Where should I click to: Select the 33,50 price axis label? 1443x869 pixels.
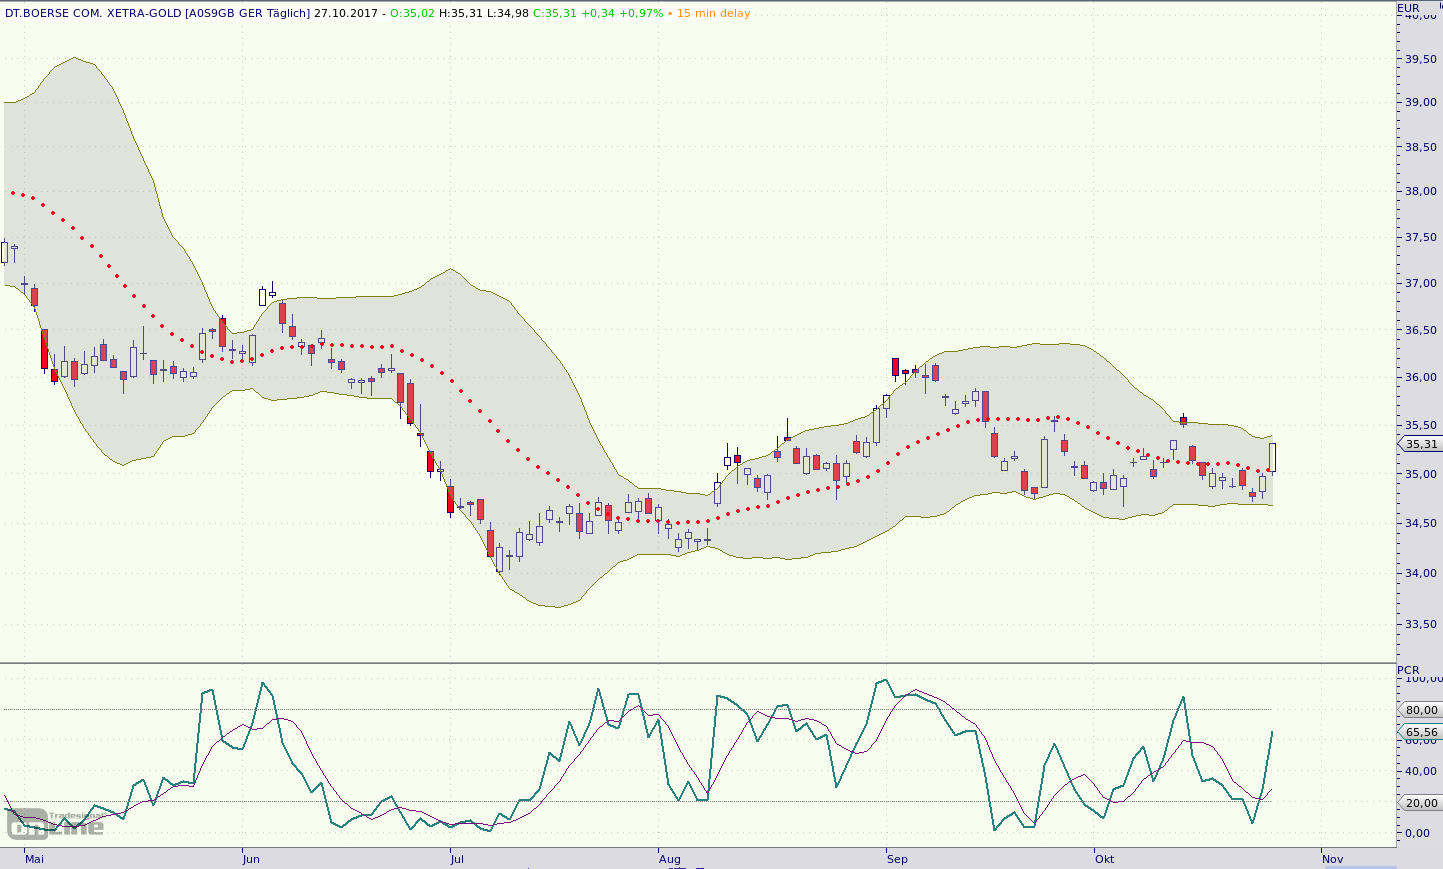[1421, 624]
